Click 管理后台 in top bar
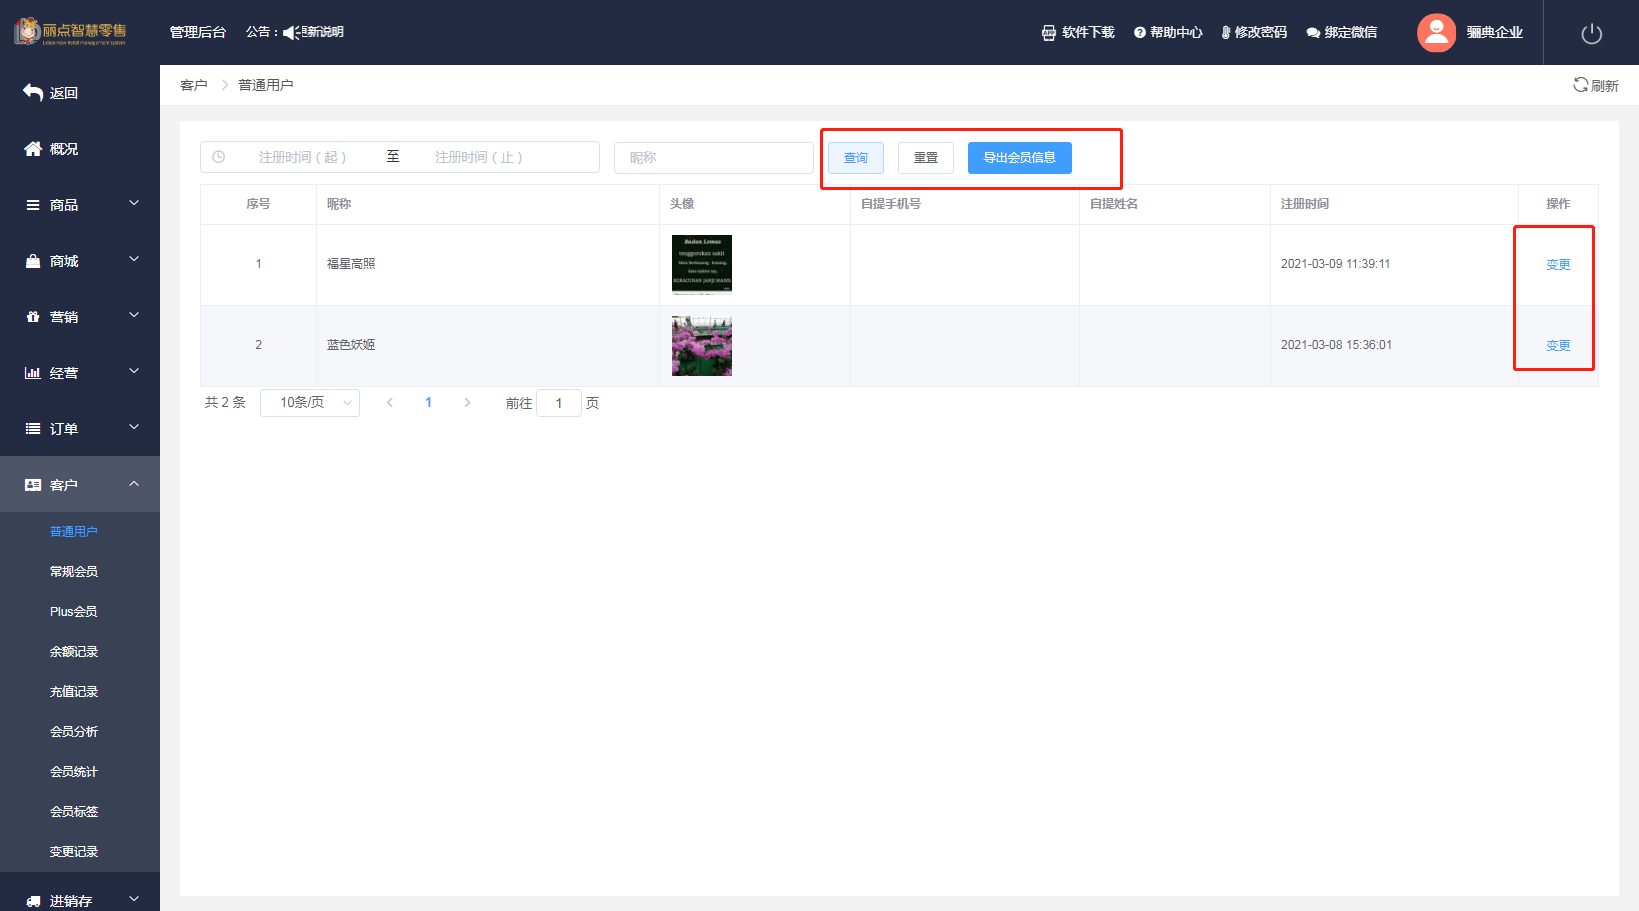The width and height of the screenshot is (1639, 911). click(198, 32)
